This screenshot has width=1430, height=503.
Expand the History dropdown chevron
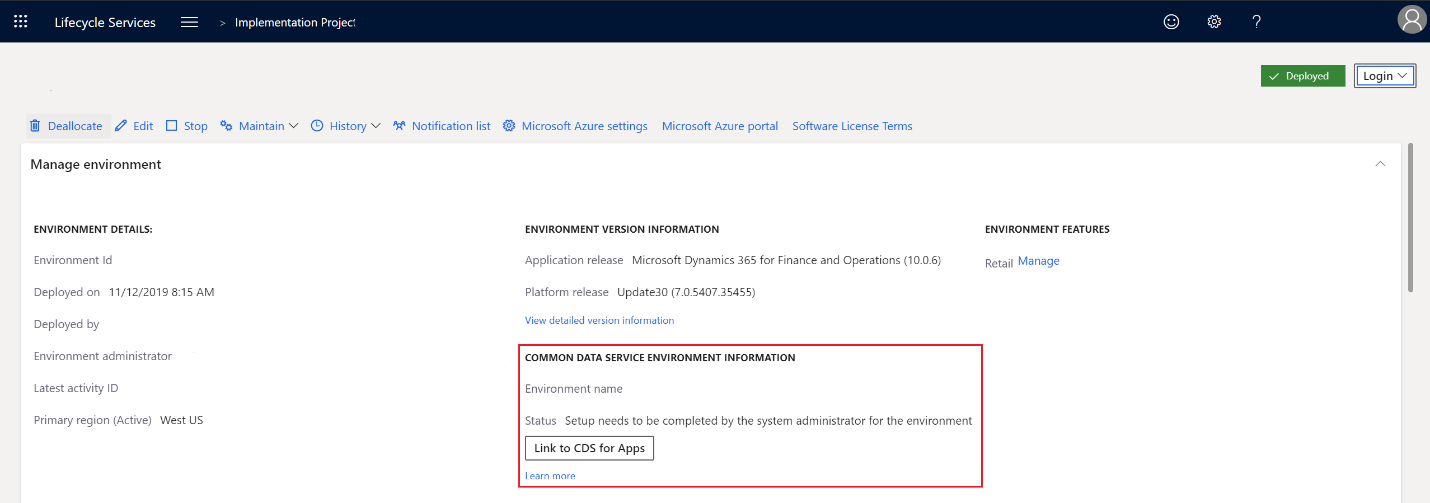coord(376,126)
